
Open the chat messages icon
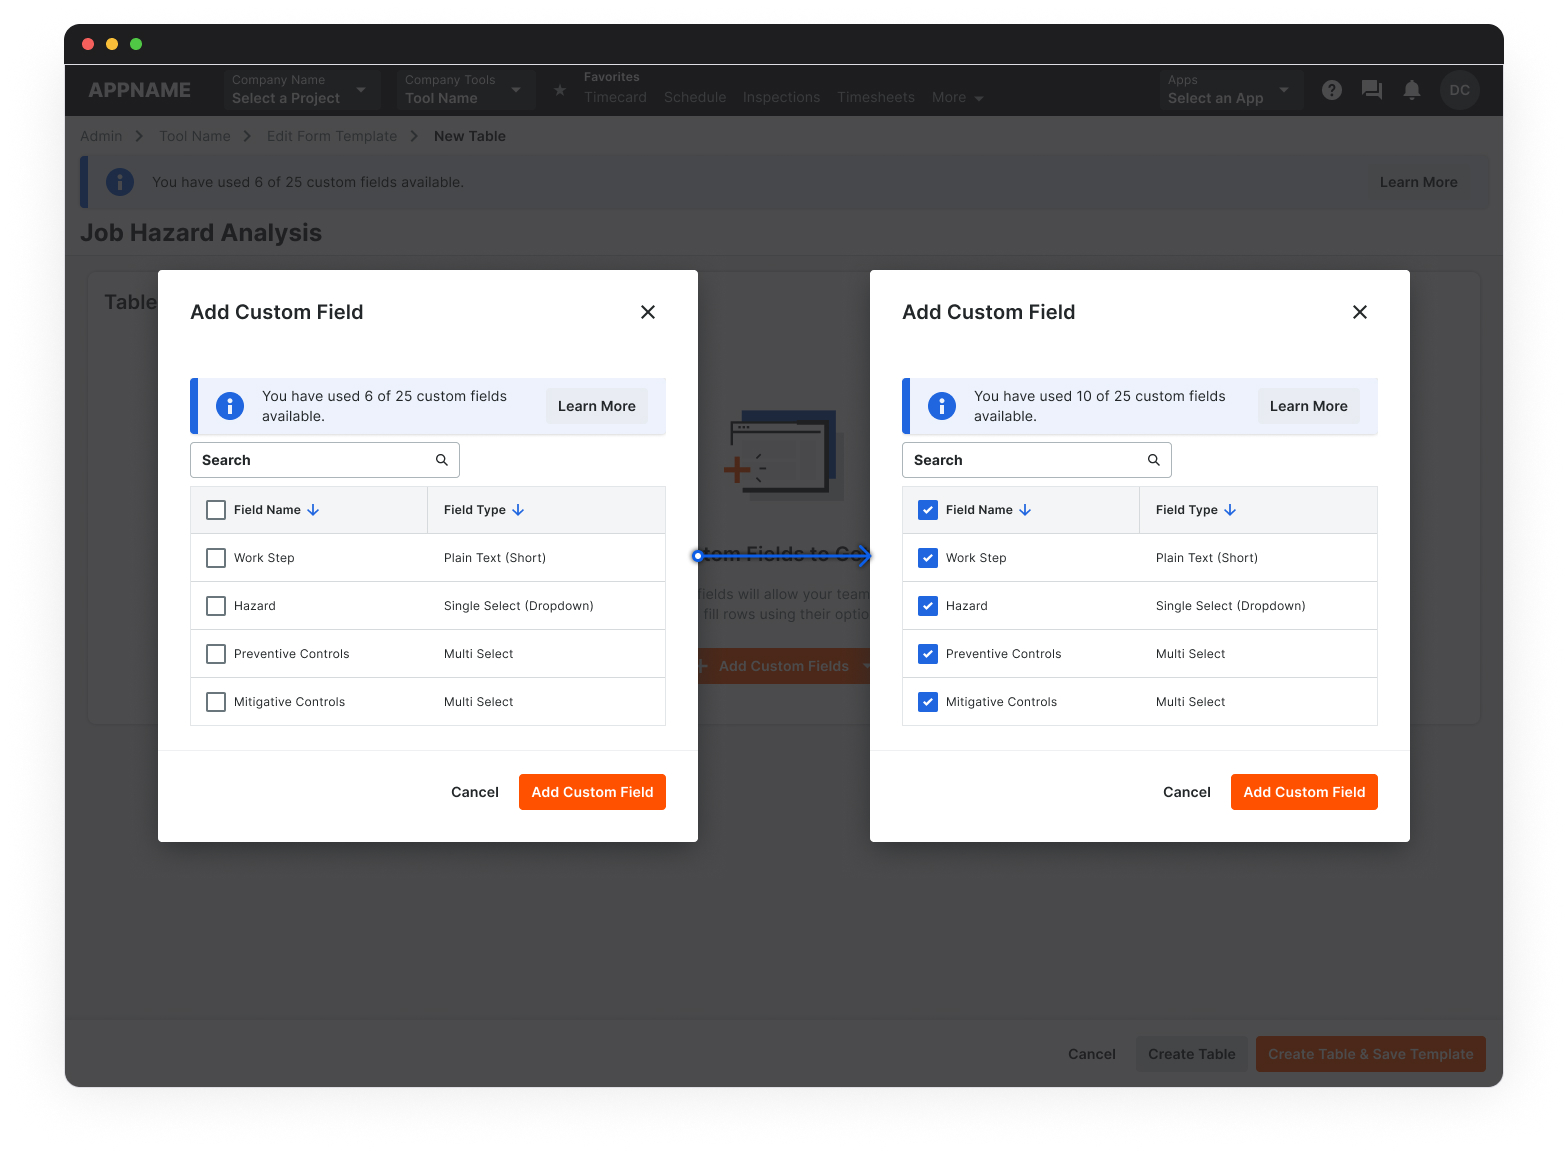[x=1371, y=90]
